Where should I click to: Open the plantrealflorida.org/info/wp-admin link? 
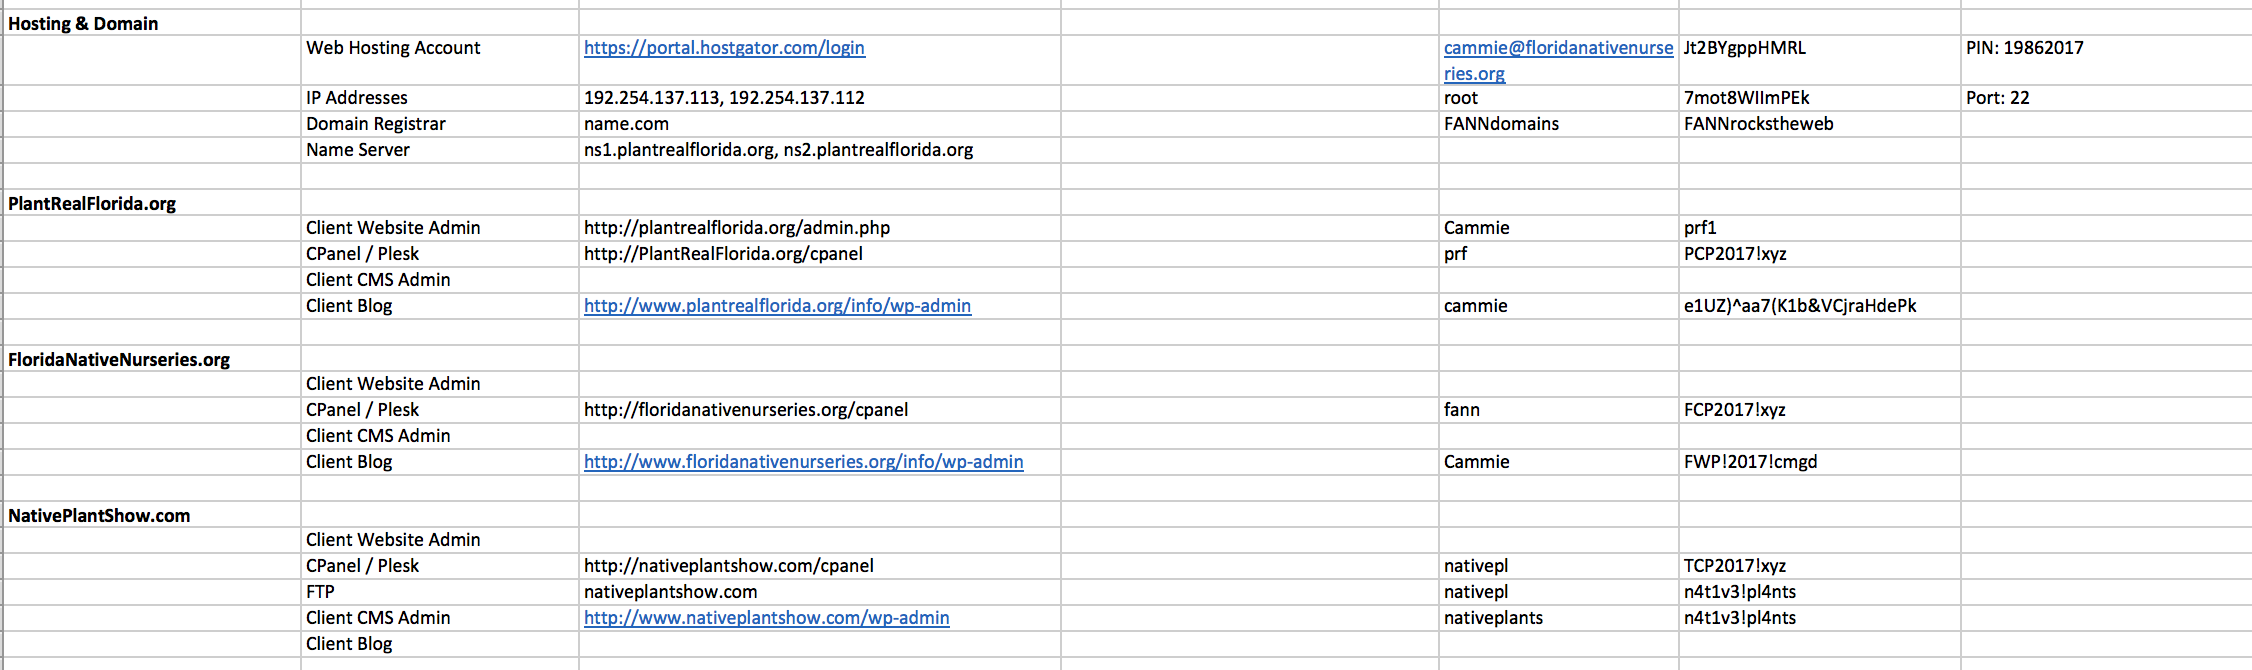[777, 306]
